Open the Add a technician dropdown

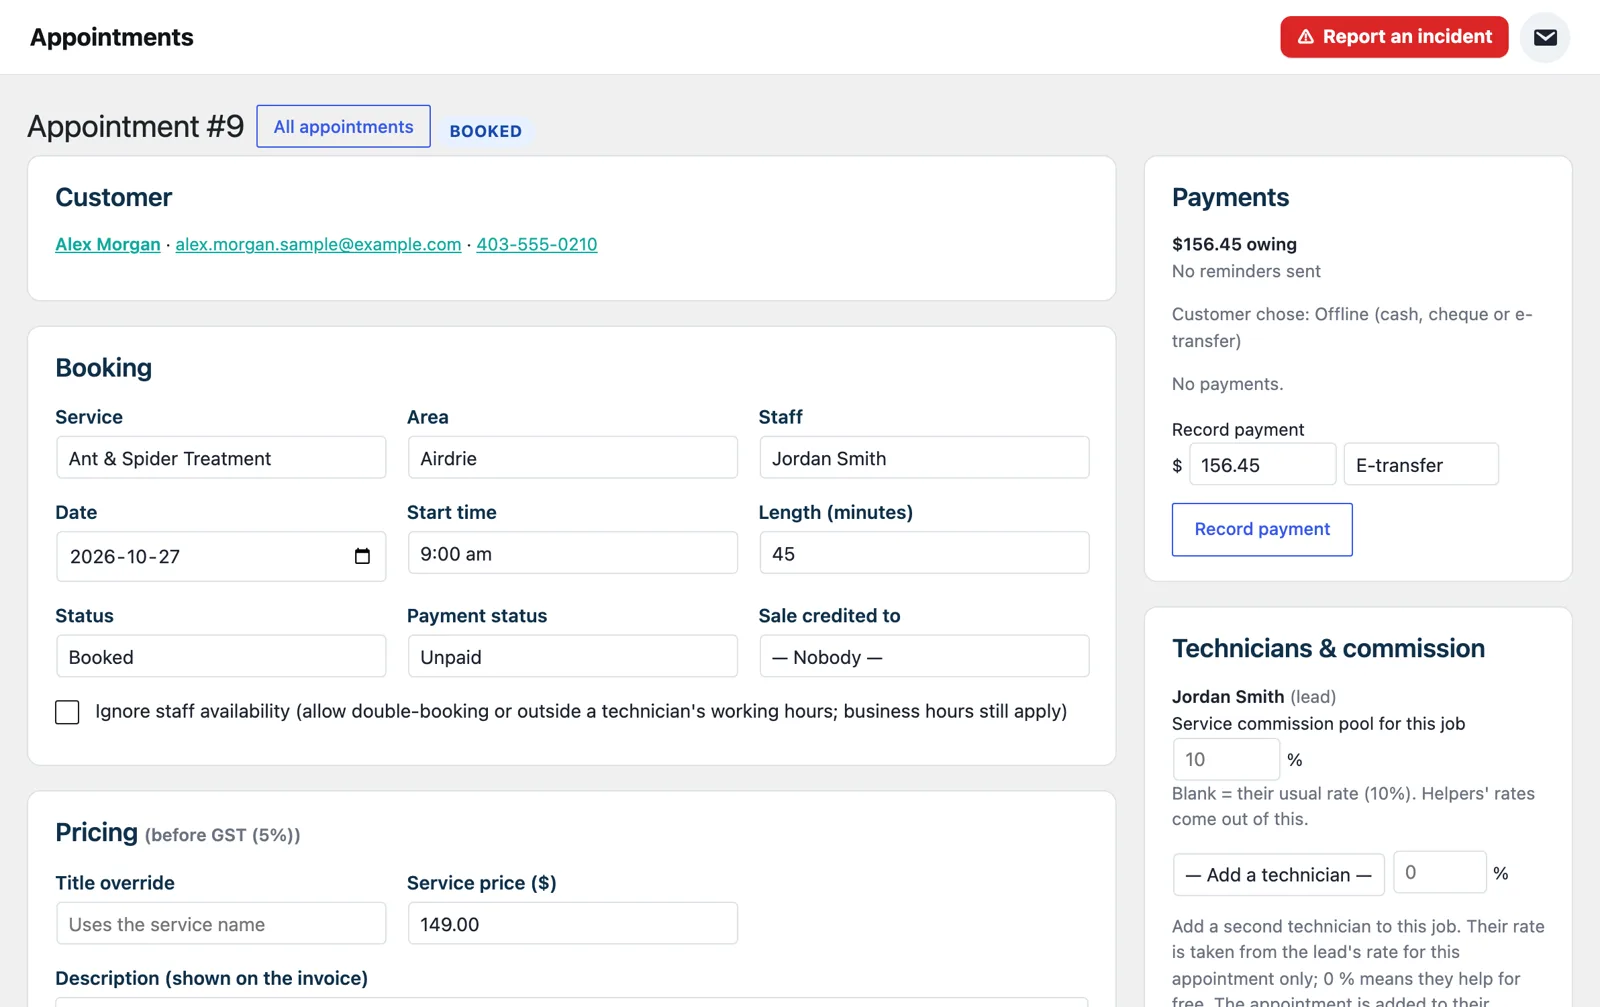[1279, 875]
